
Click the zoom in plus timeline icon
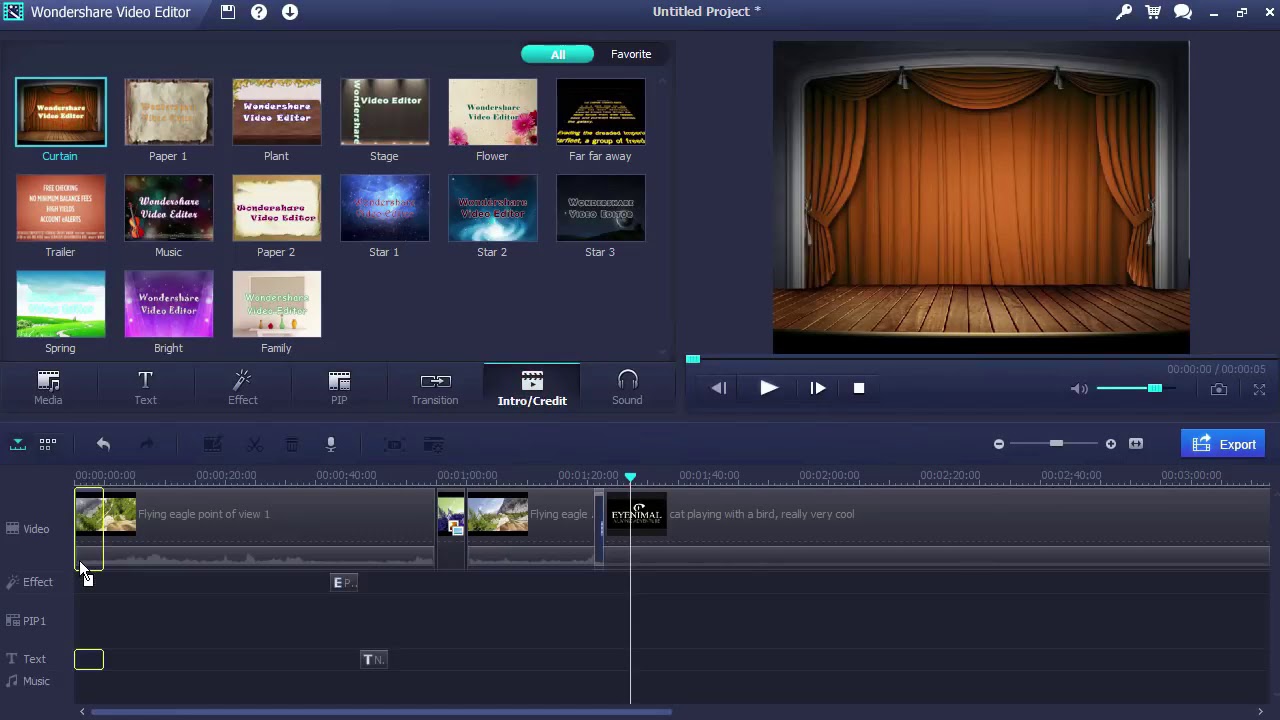1110,444
